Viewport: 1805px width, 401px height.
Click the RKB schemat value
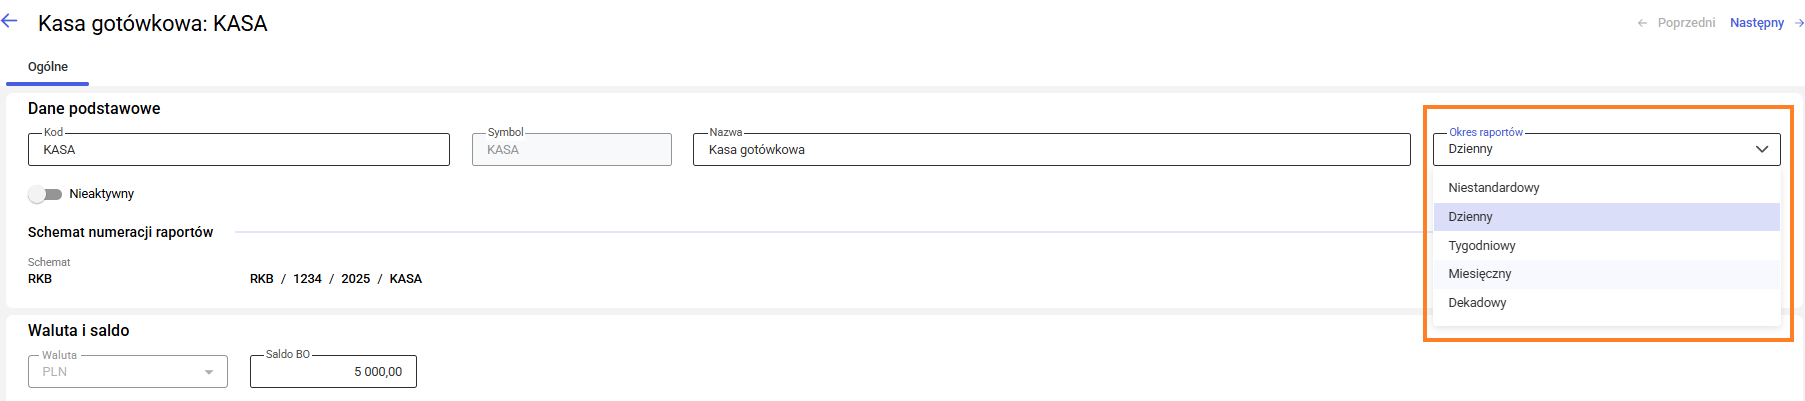click(x=40, y=279)
